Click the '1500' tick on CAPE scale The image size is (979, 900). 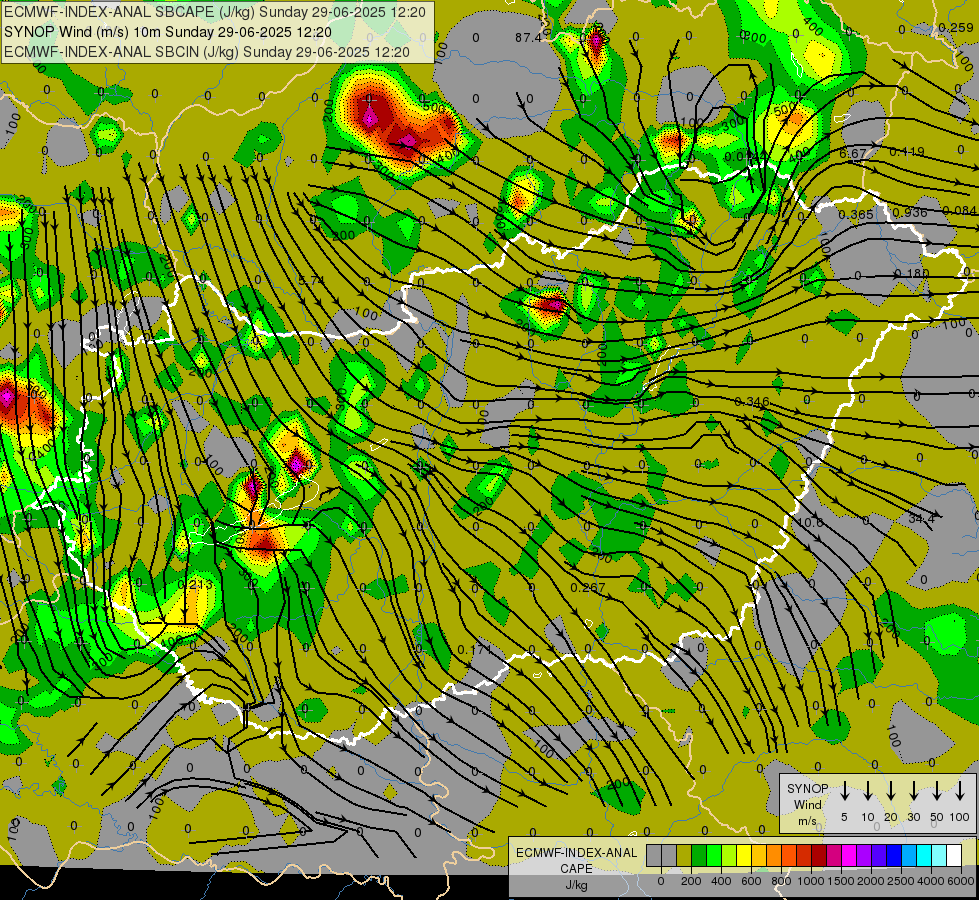click(841, 881)
